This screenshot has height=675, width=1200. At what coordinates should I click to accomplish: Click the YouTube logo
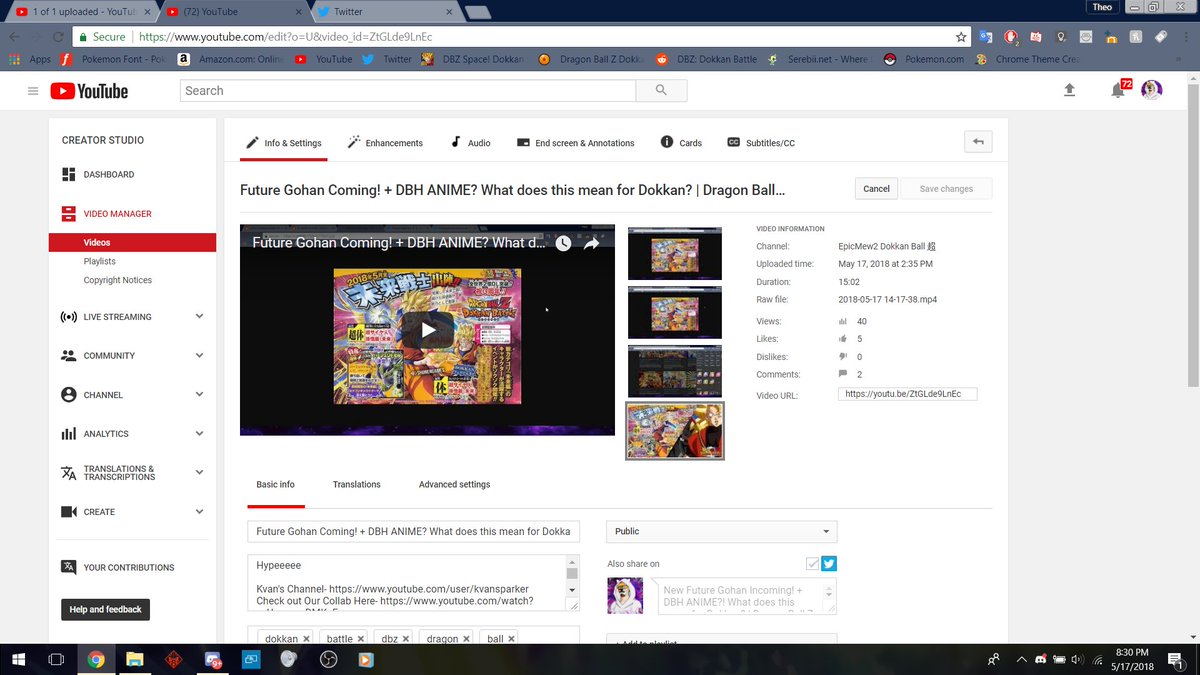[x=89, y=91]
